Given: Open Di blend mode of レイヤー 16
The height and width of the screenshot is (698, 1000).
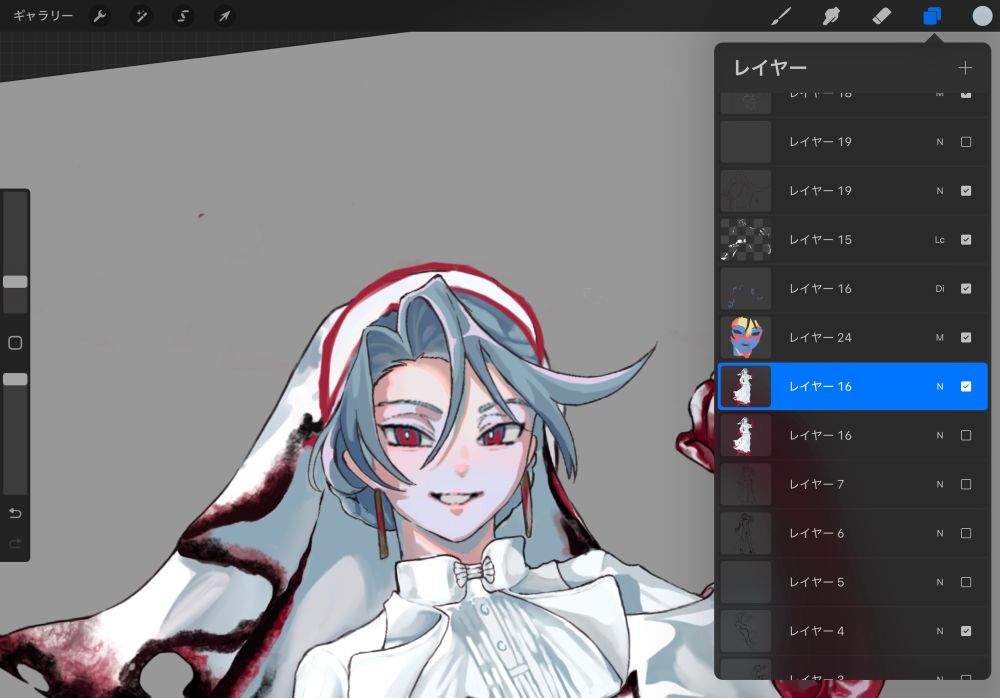Looking at the screenshot, I should click(x=939, y=288).
